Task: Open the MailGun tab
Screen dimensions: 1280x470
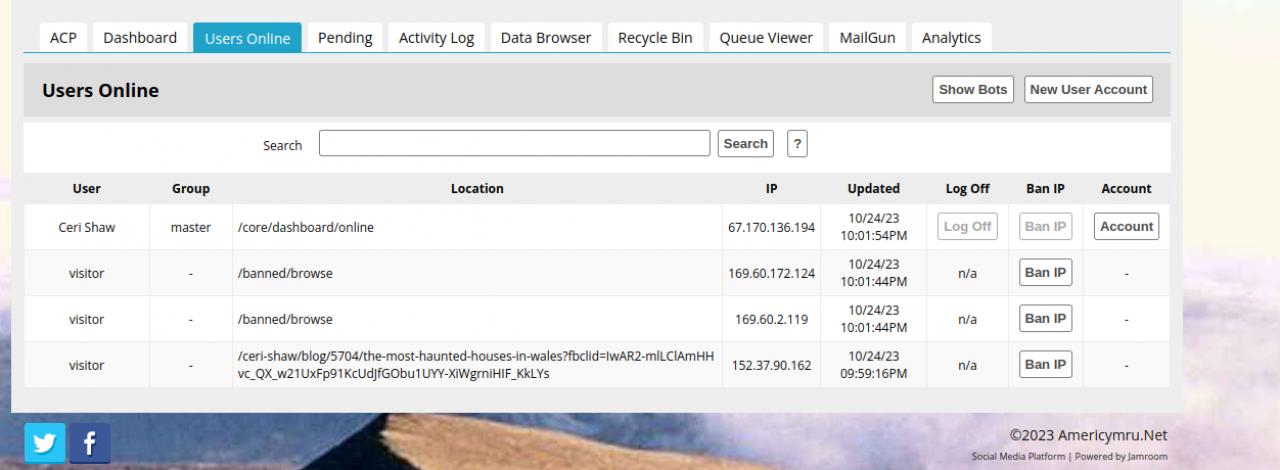Action: (x=867, y=38)
